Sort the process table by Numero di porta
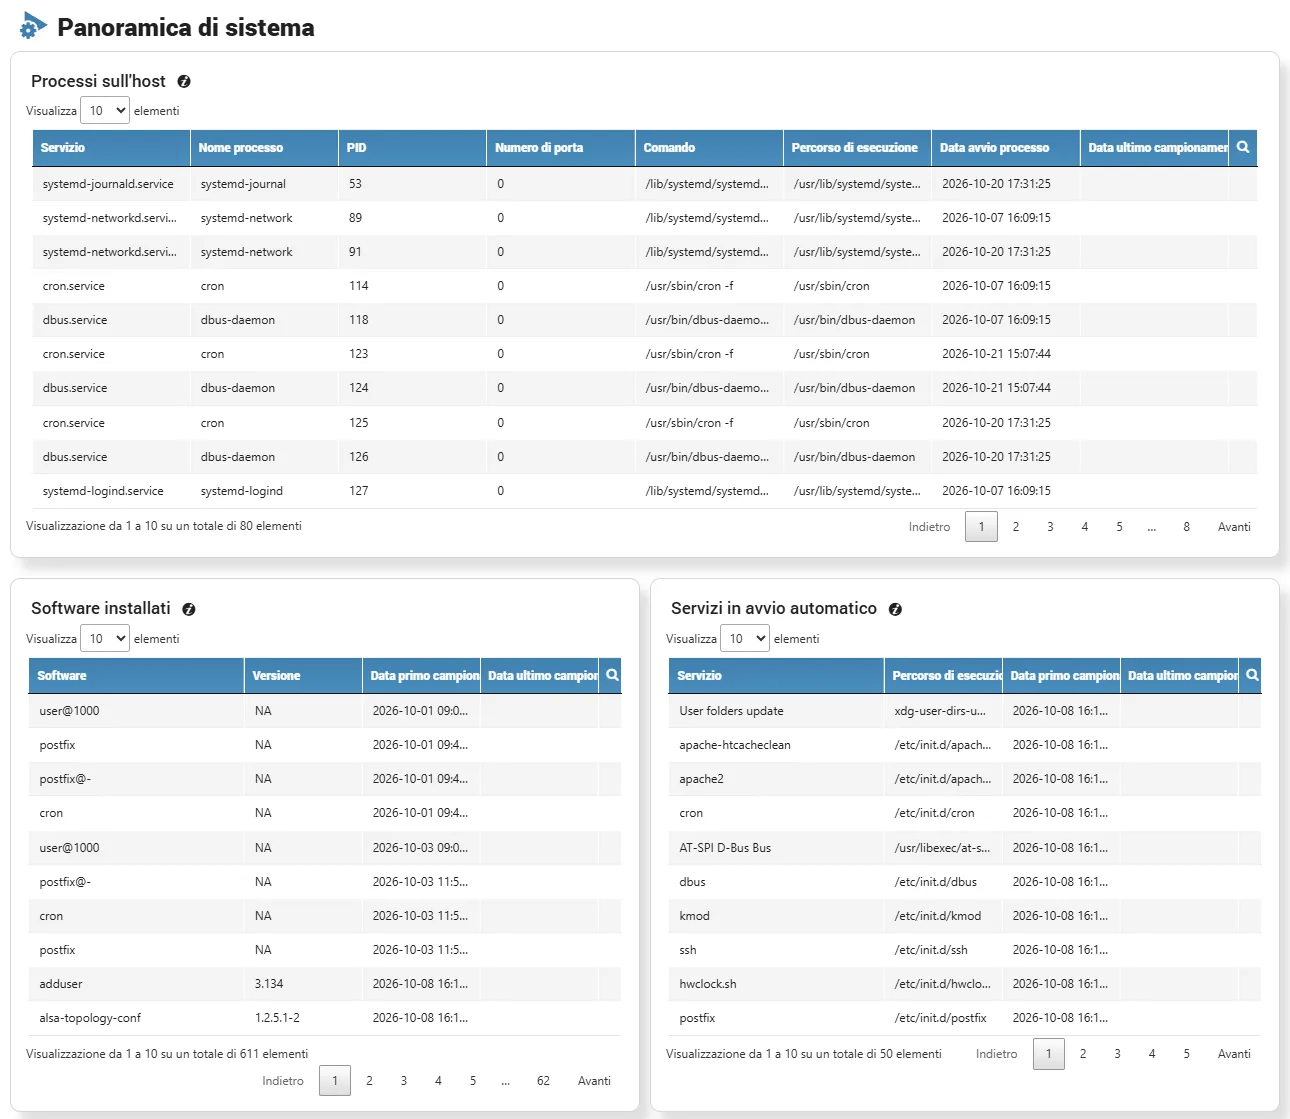 pyautogui.click(x=561, y=147)
